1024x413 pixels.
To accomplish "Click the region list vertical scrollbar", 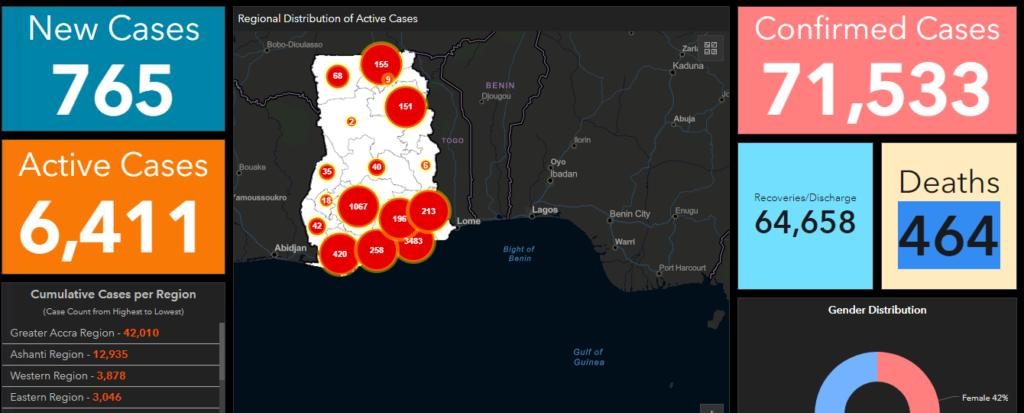I will (x=221, y=370).
